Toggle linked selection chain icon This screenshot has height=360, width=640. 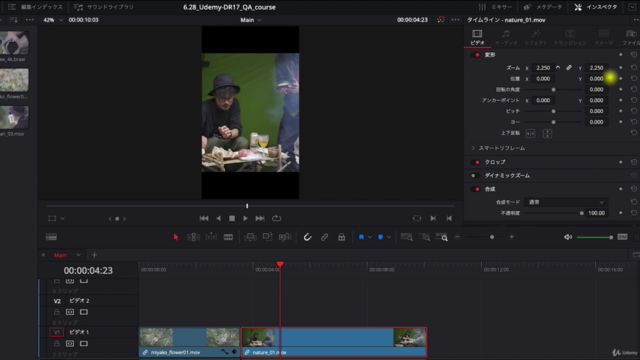(324, 237)
